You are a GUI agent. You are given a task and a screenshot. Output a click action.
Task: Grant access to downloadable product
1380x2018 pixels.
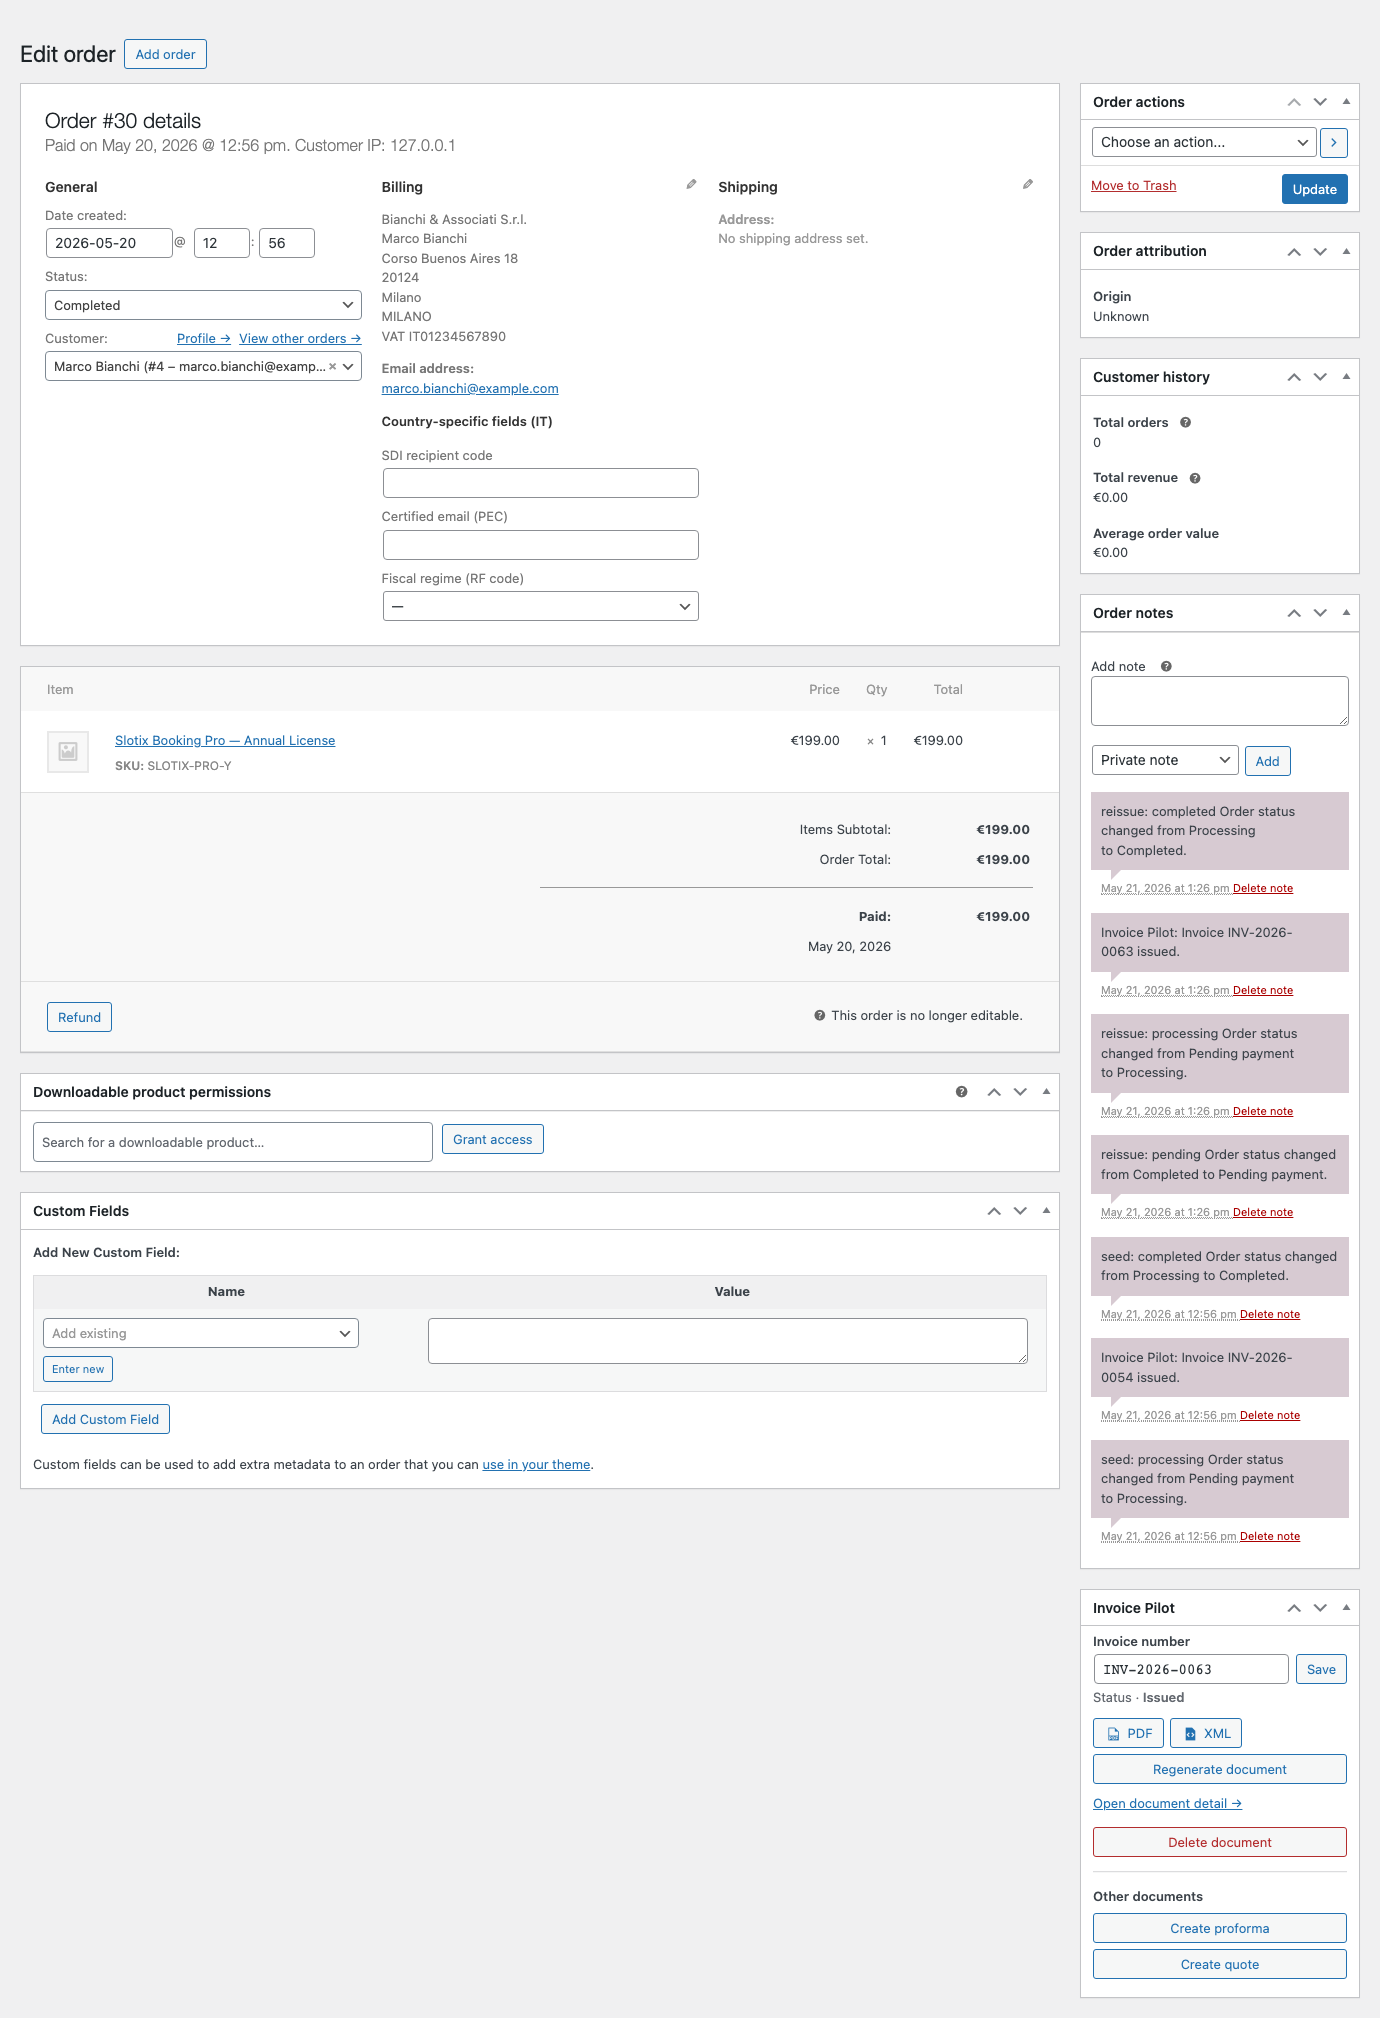[492, 1139]
